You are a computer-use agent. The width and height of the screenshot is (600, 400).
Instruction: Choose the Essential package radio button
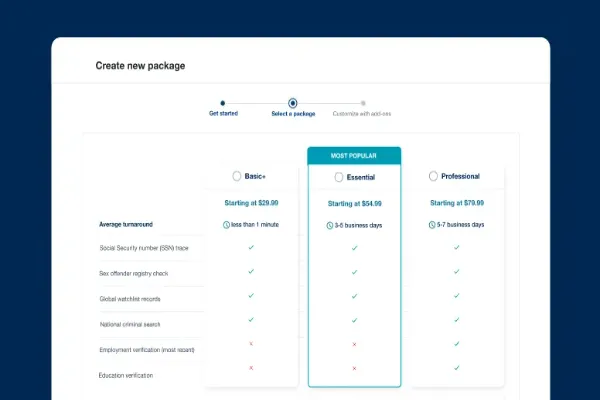pyautogui.click(x=339, y=177)
